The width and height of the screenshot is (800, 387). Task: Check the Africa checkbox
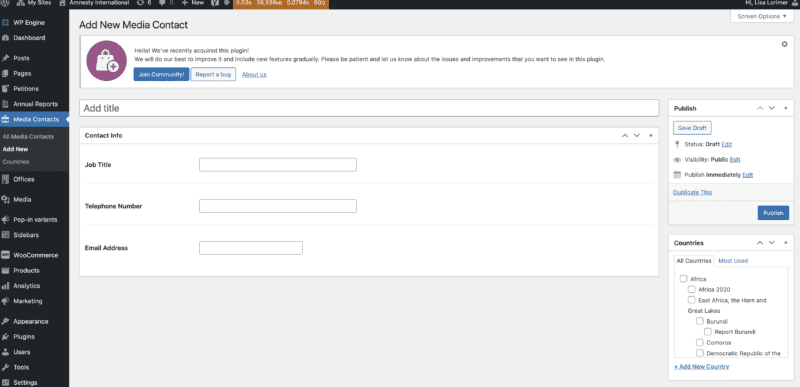pos(683,279)
